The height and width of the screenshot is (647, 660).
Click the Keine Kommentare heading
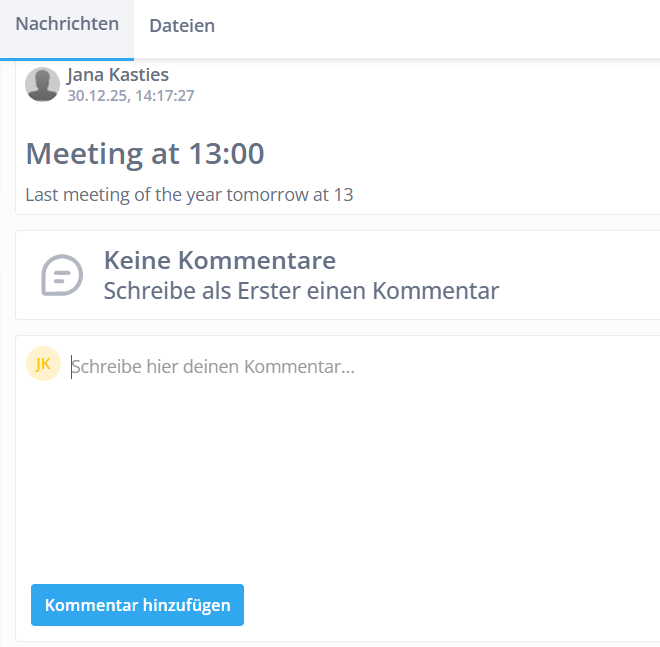click(220, 261)
